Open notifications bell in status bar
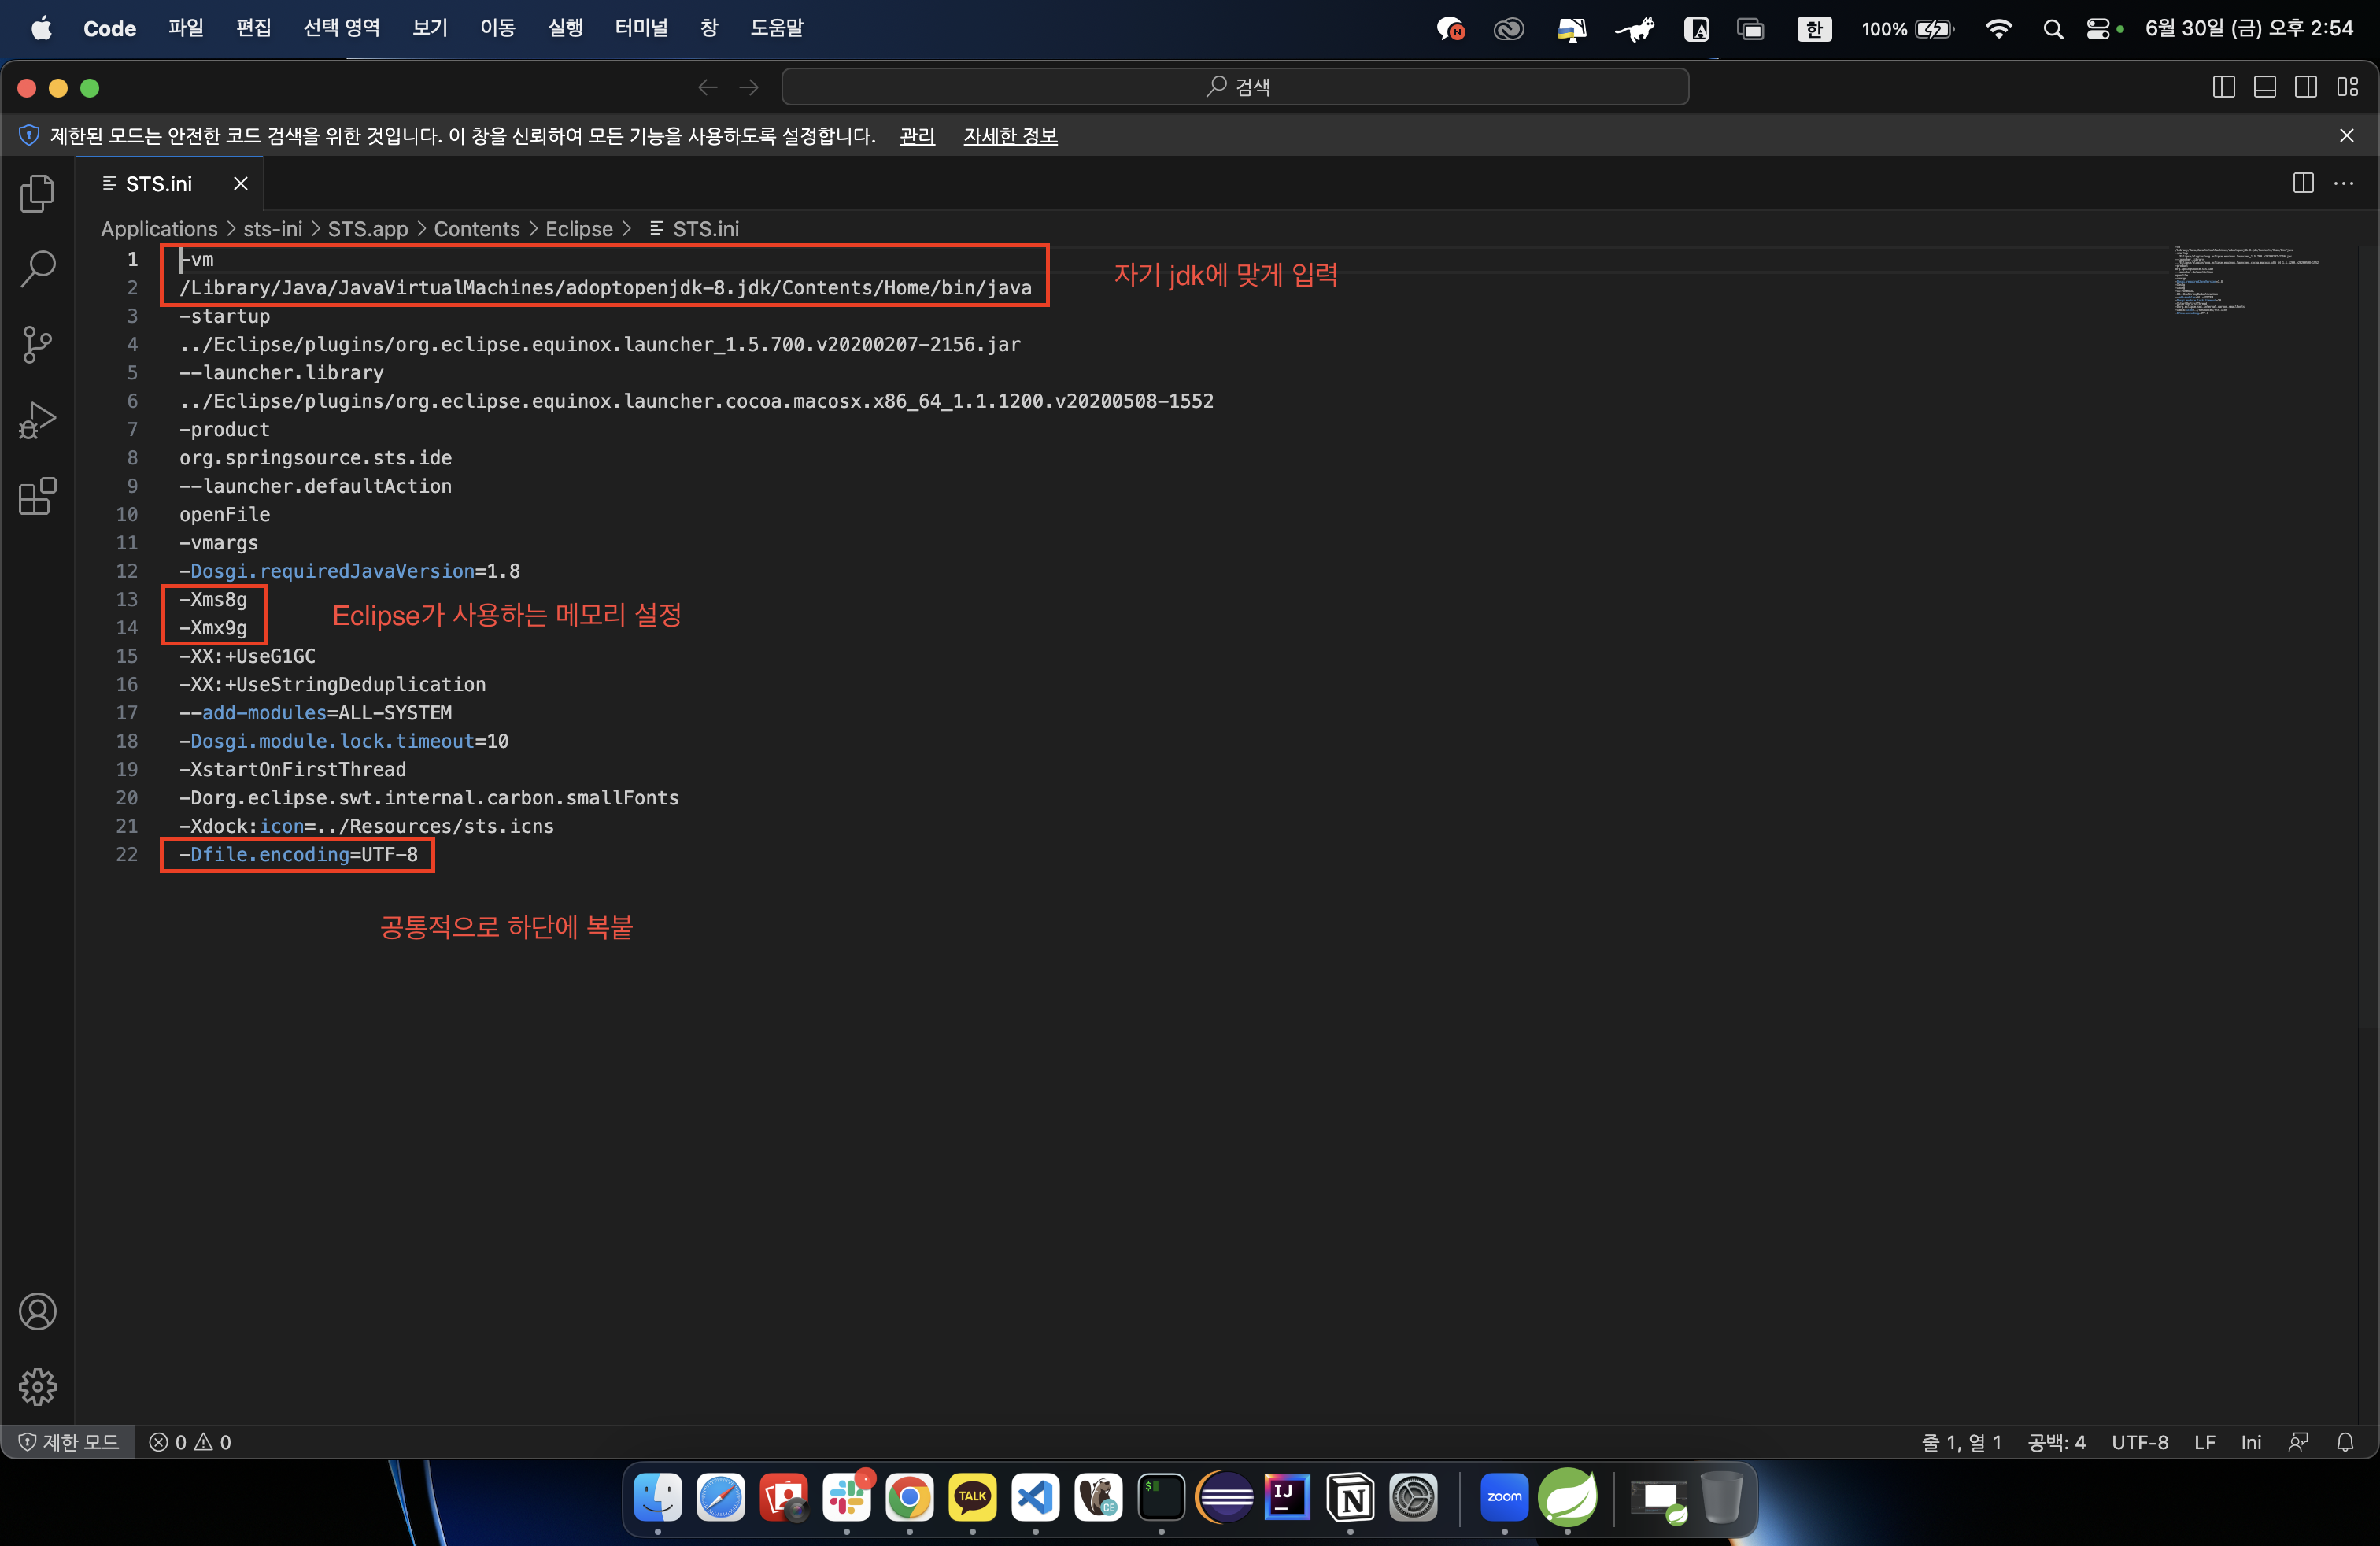The width and height of the screenshot is (2380, 1546). point(2345,1442)
